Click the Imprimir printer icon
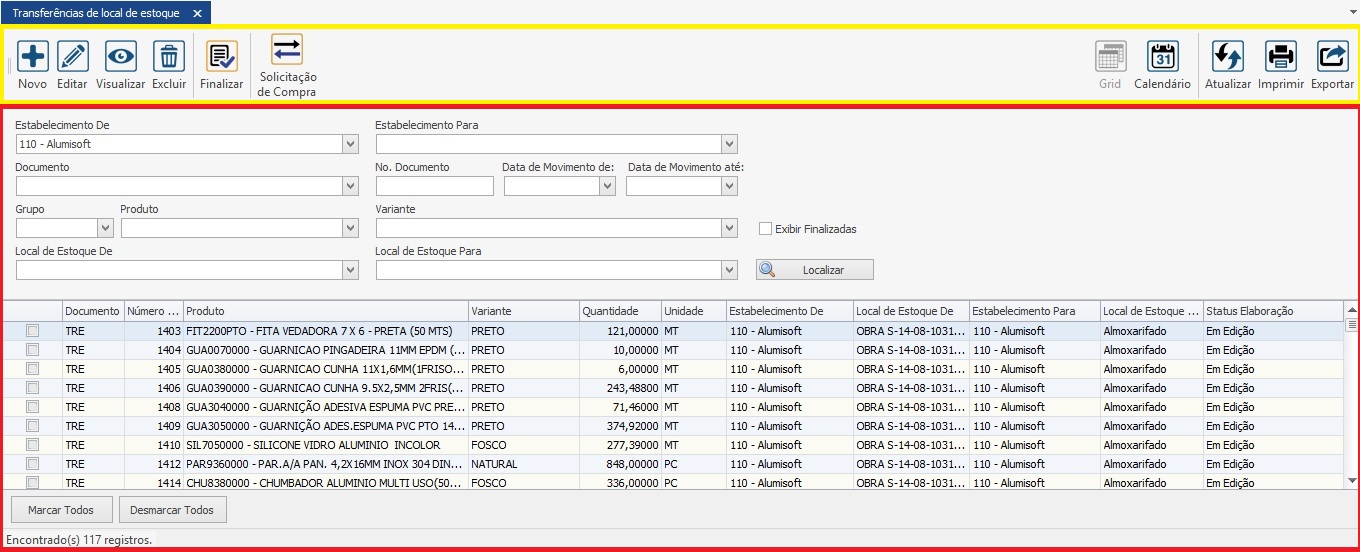The image size is (1360, 552). point(1281,56)
